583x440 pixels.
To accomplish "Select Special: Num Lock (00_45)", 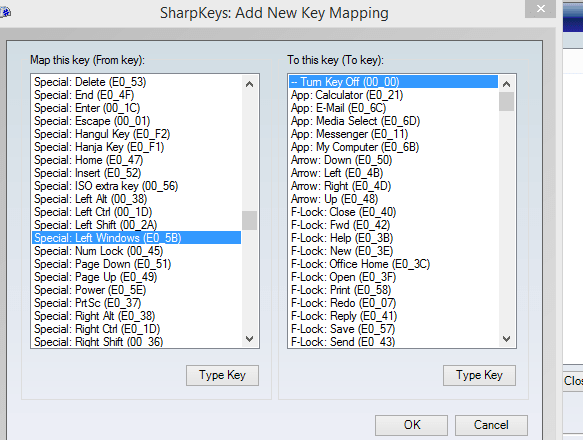I will (136, 251).
